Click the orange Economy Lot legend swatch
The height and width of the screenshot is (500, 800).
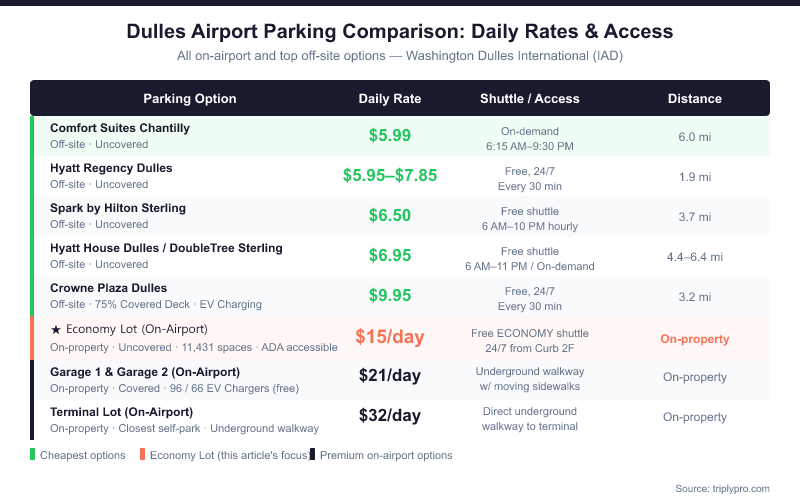click(143, 455)
